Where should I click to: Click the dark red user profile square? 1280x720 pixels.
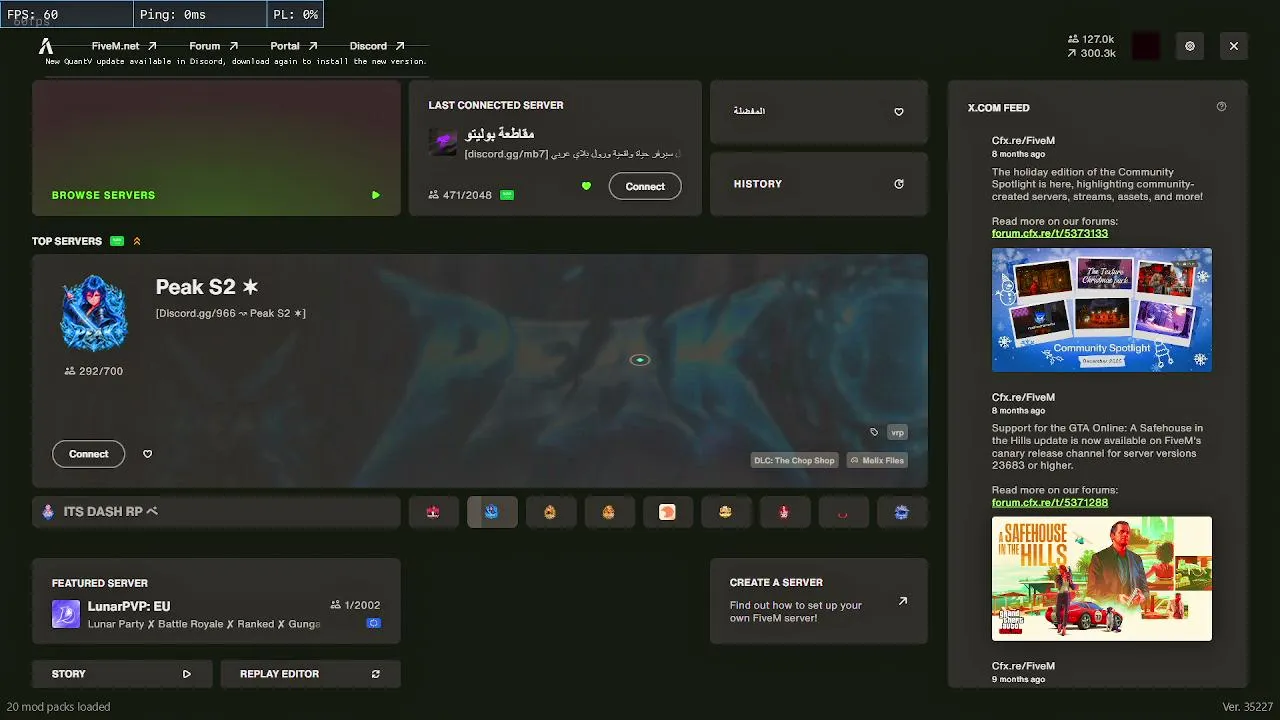click(x=1146, y=46)
